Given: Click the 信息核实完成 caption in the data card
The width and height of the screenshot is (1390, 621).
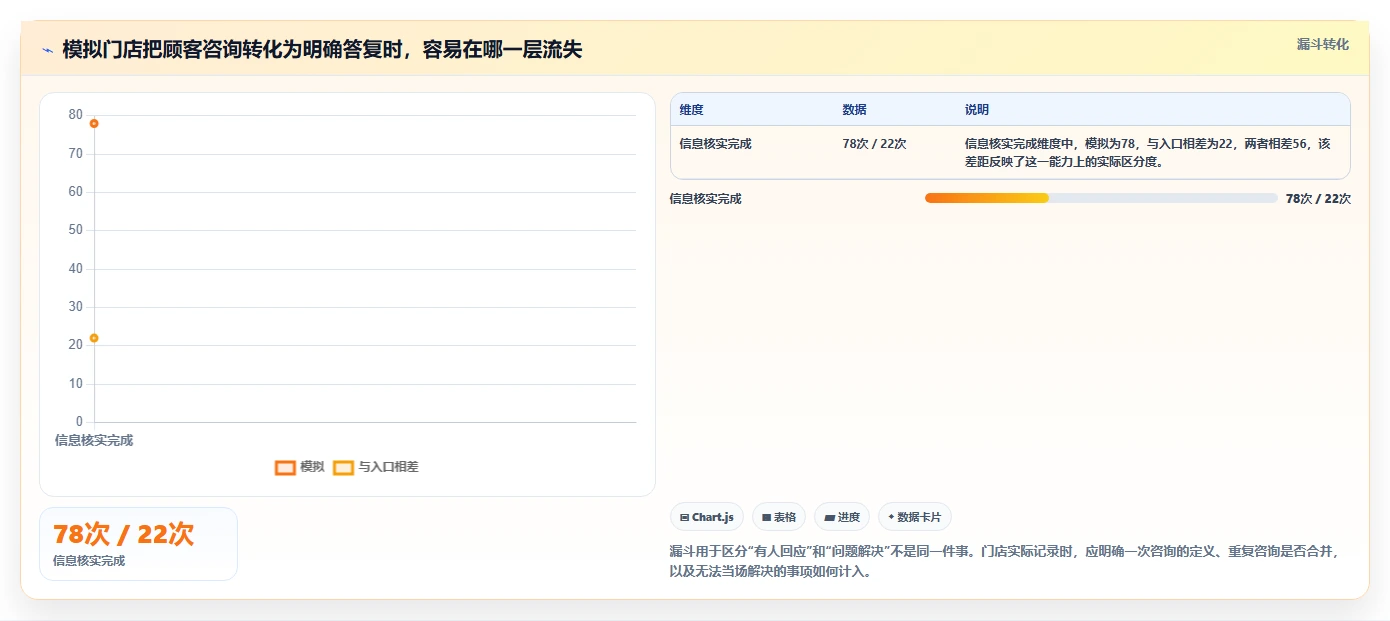Looking at the screenshot, I should [x=89, y=561].
